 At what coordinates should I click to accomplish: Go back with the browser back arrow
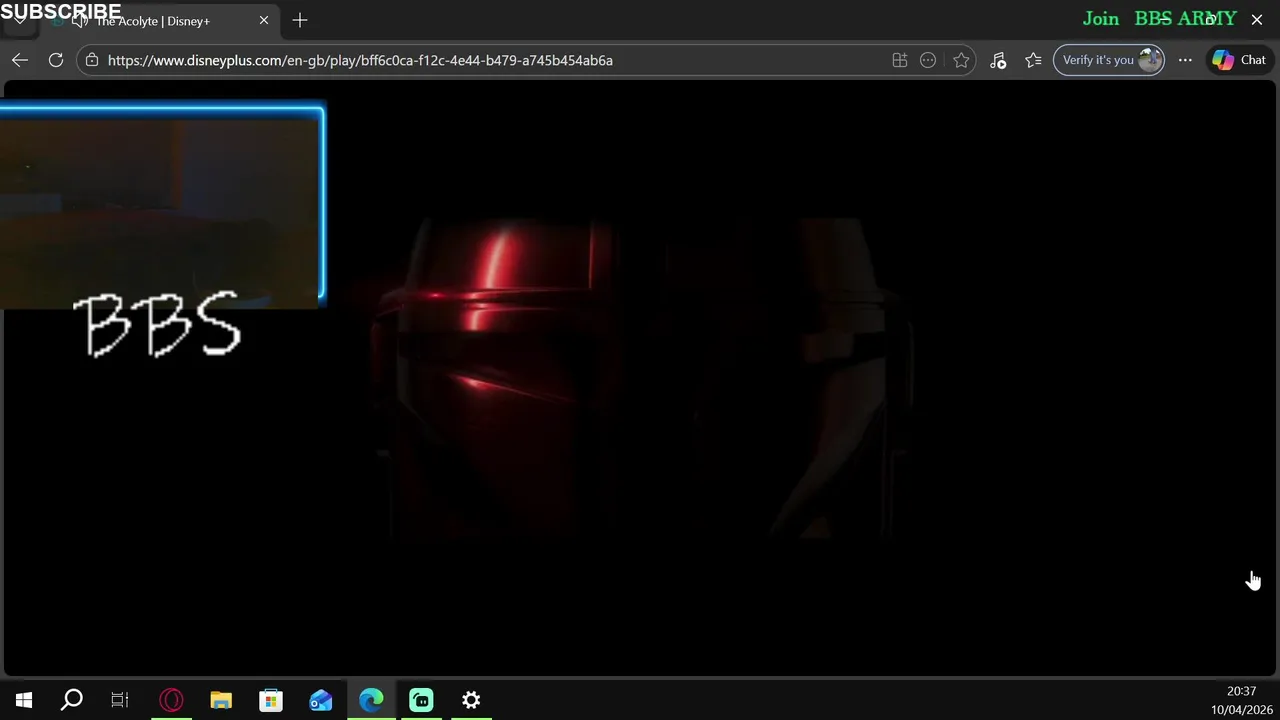[20, 60]
